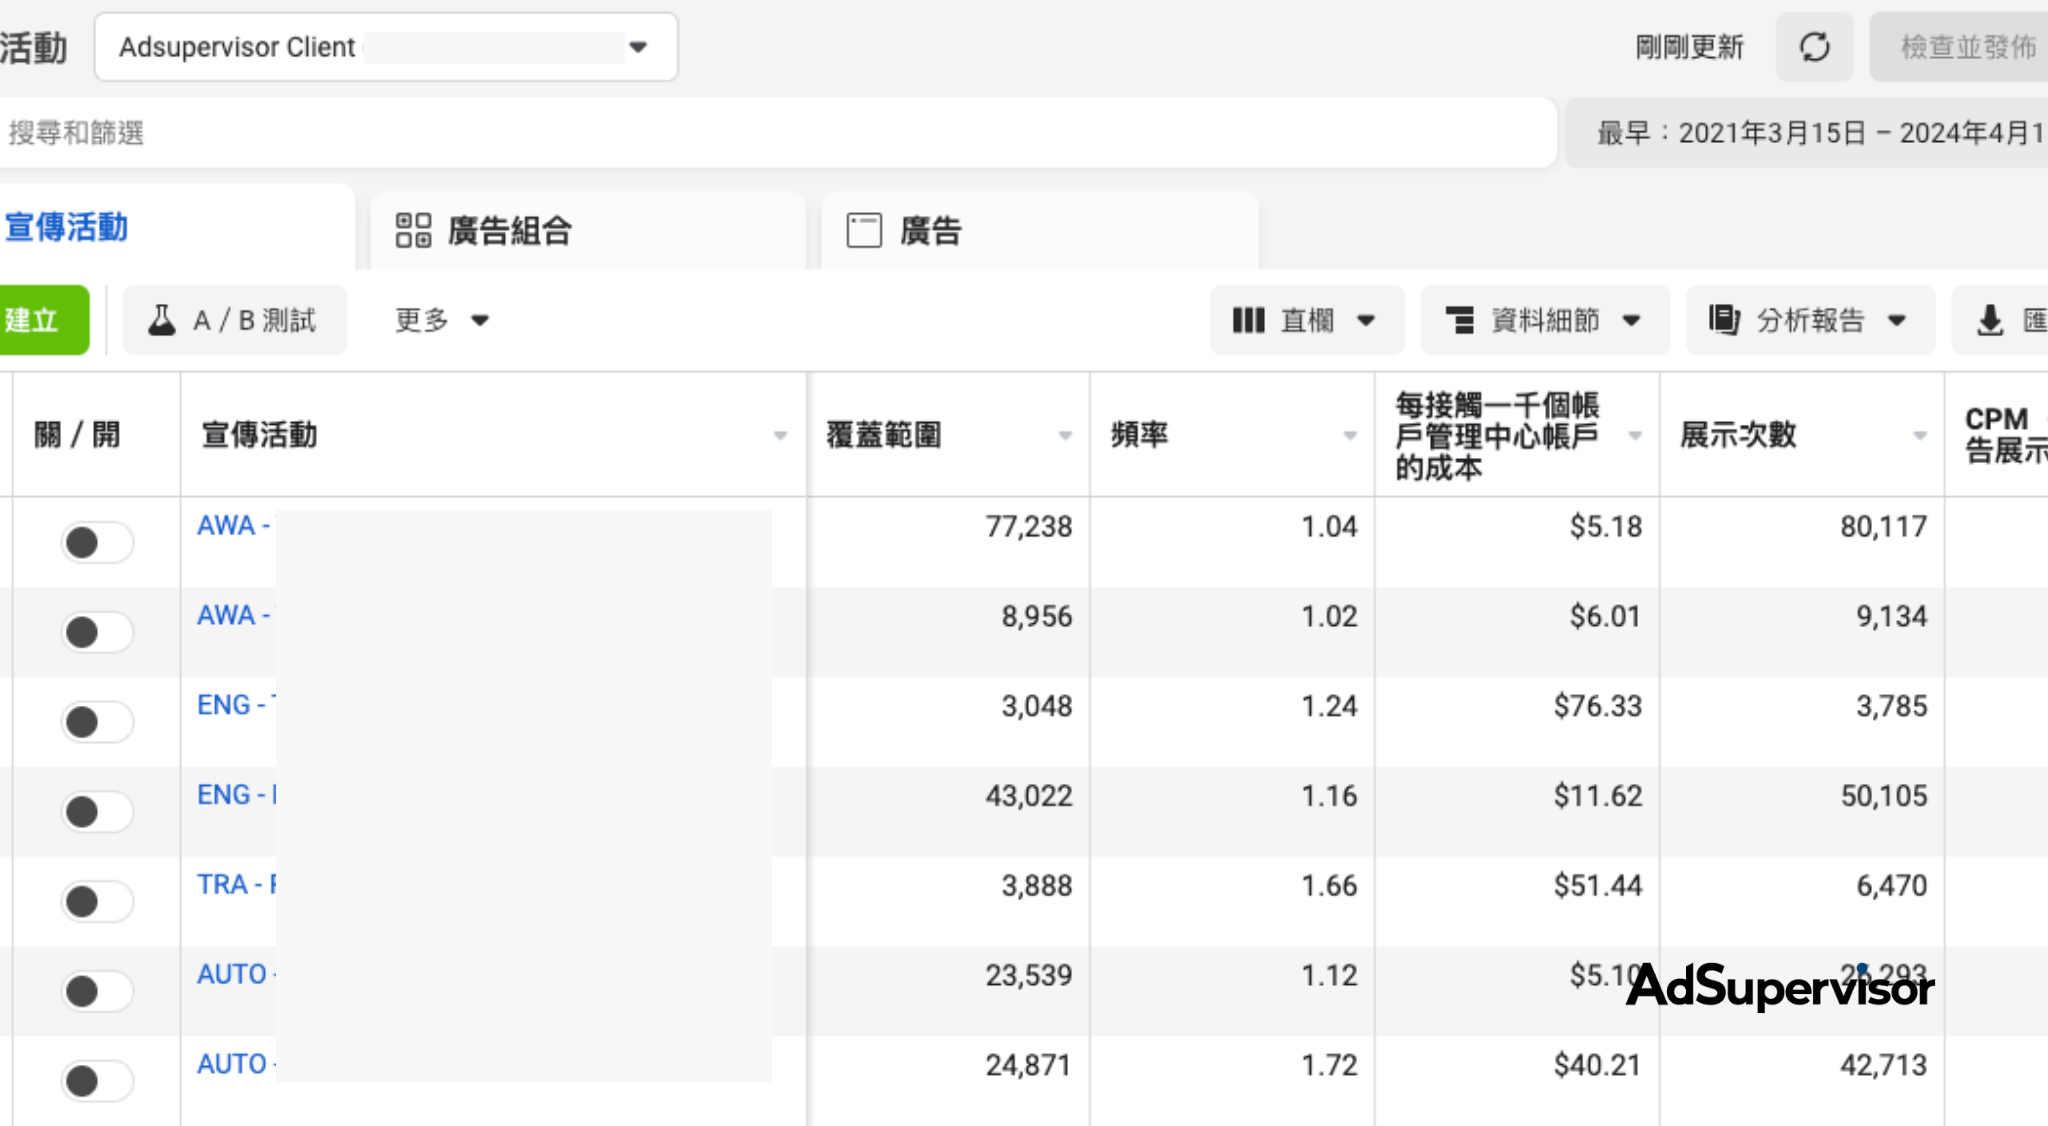Click the 關 / 開 column header

pyautogui.click(x=77, y=435)
